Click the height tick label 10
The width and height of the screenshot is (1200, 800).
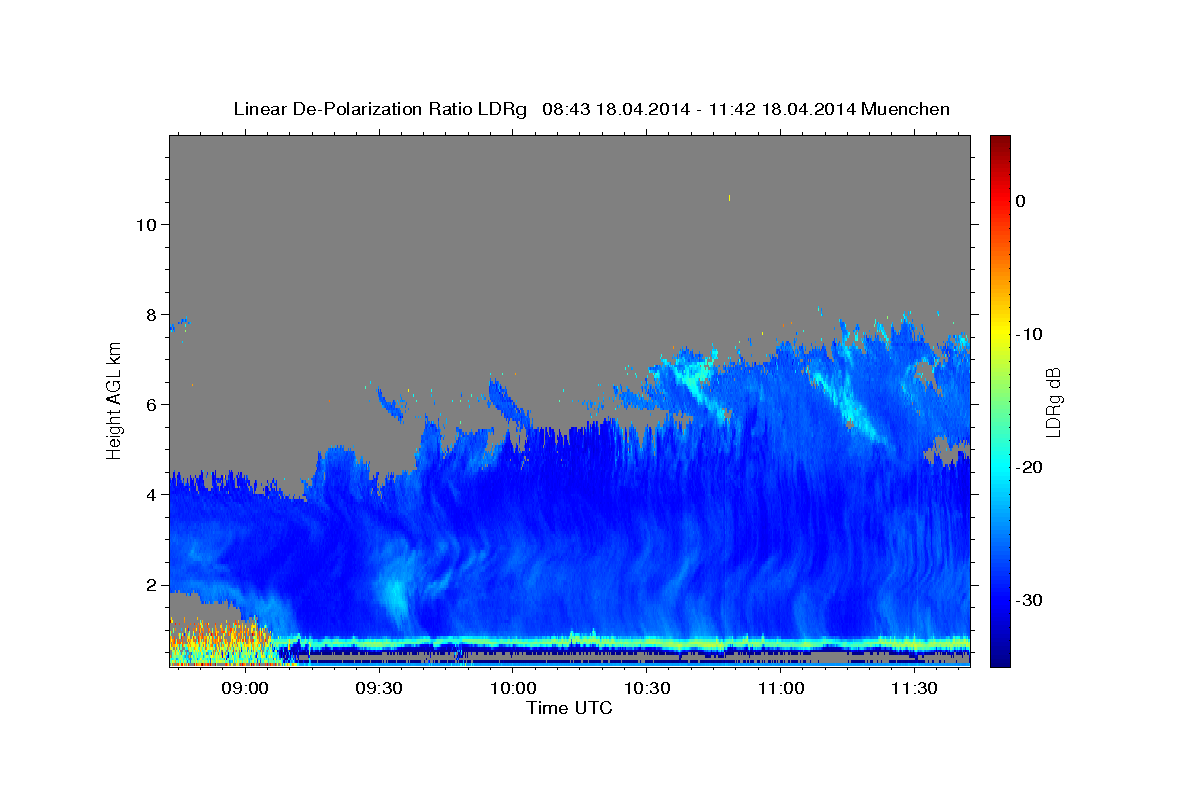(x=145, y=224)
